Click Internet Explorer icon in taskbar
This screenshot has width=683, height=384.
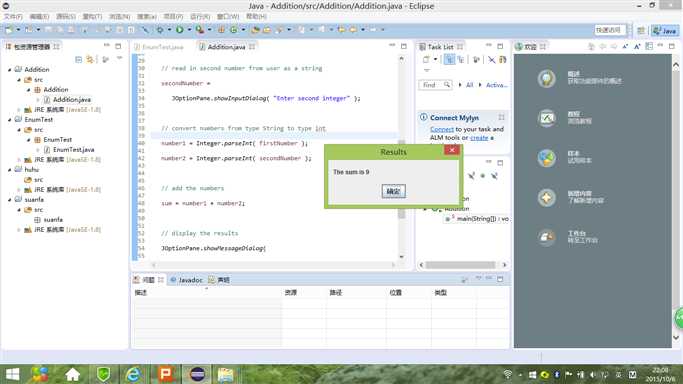[133, 374]
